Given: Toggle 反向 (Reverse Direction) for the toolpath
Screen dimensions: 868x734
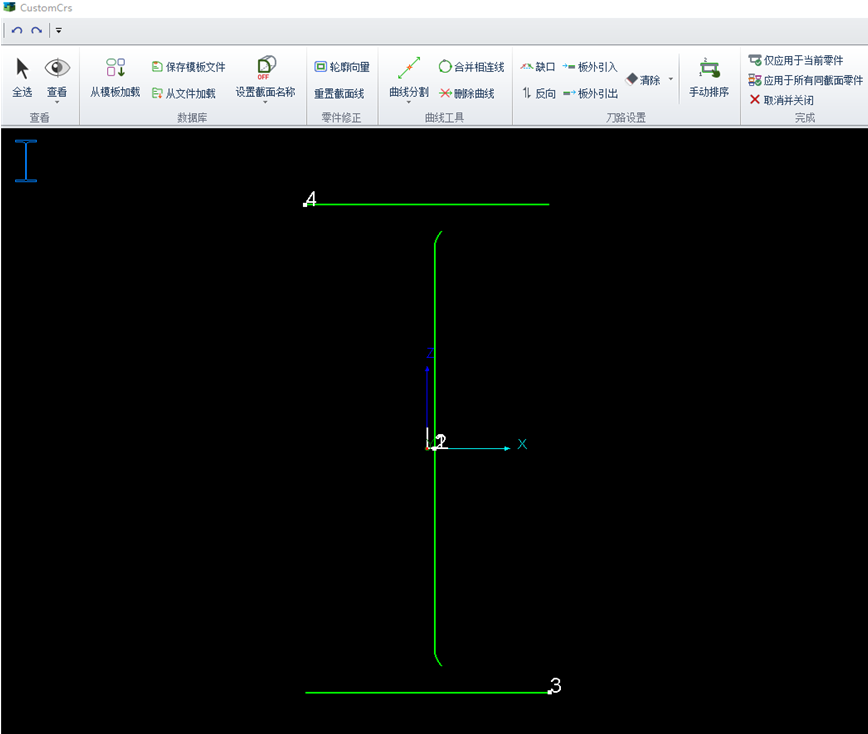Looking at the screenshot, I should (538, 93).
